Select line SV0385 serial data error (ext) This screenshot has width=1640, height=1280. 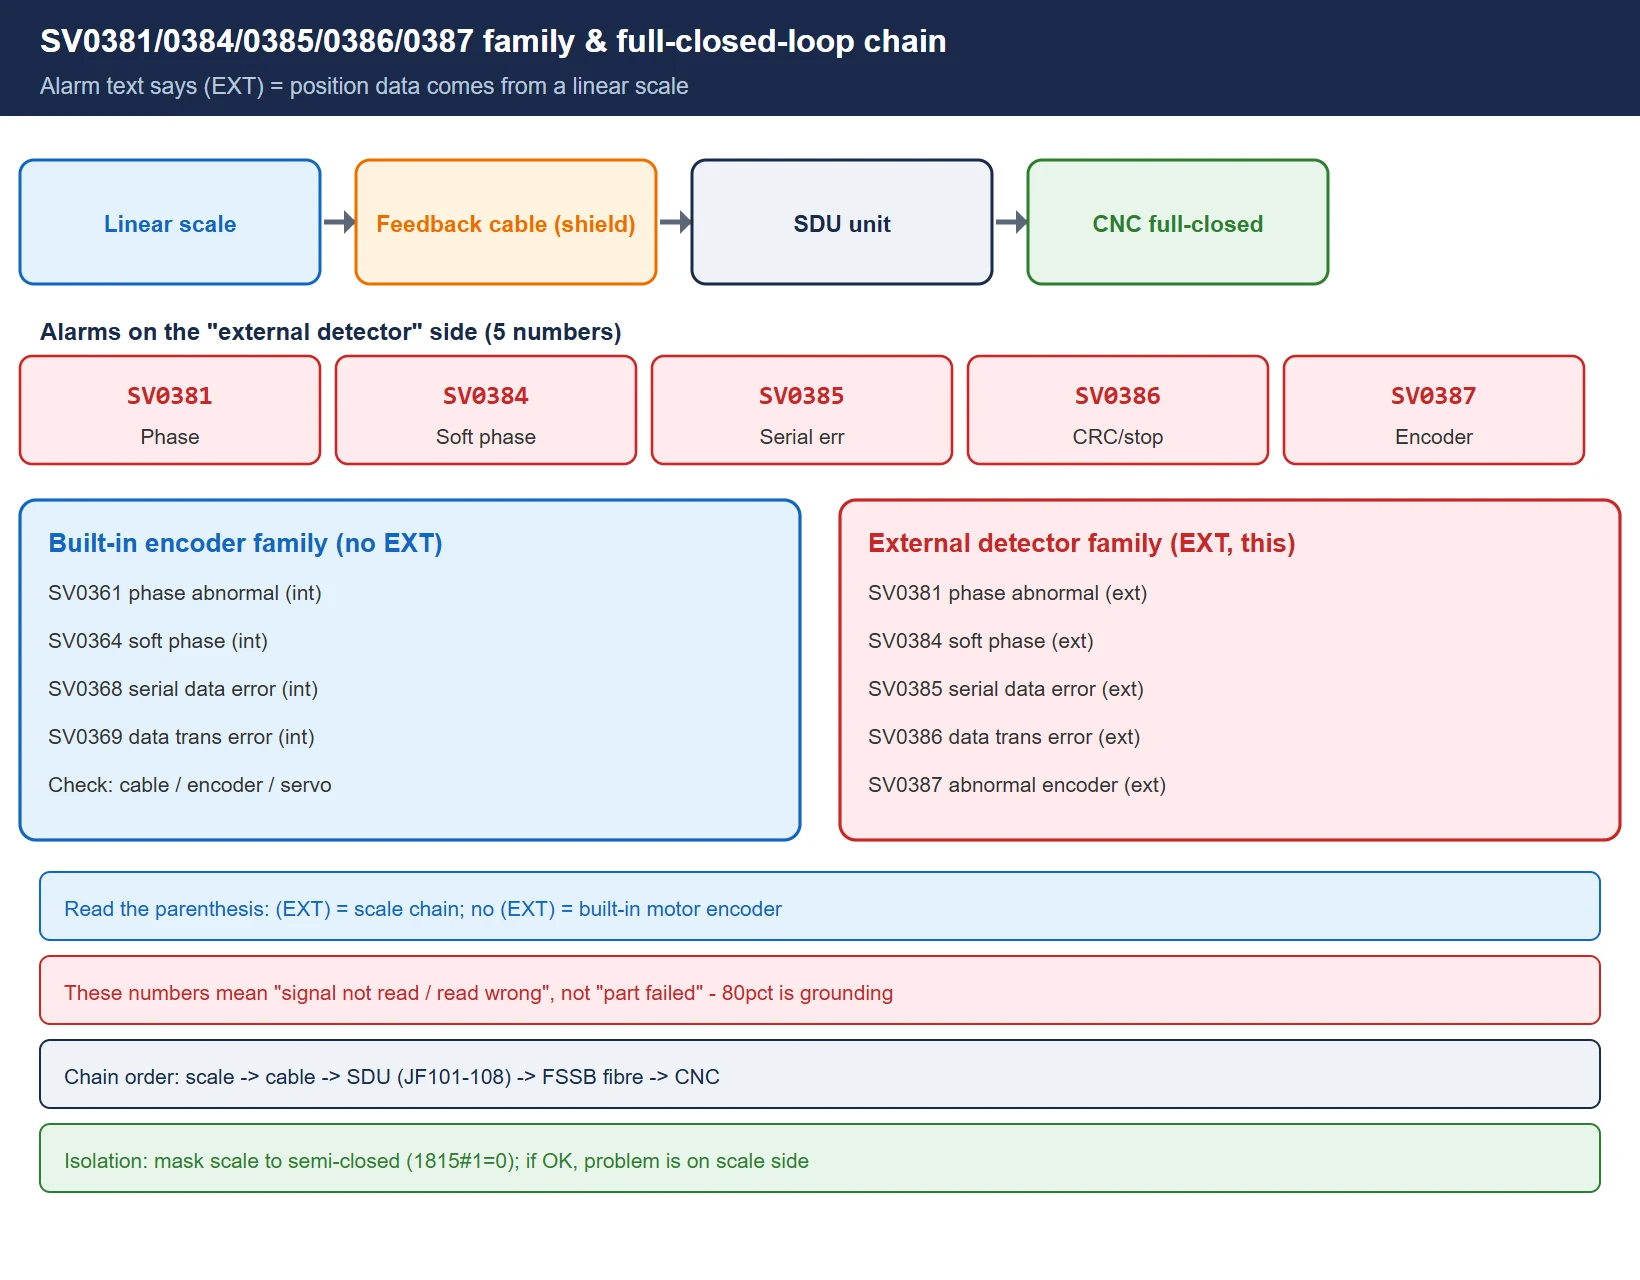[1006, 689]
